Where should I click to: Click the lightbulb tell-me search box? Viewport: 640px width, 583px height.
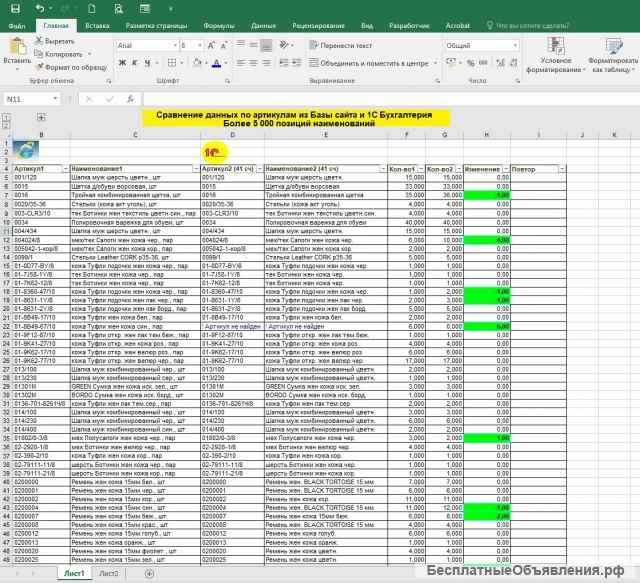[528, 26]
